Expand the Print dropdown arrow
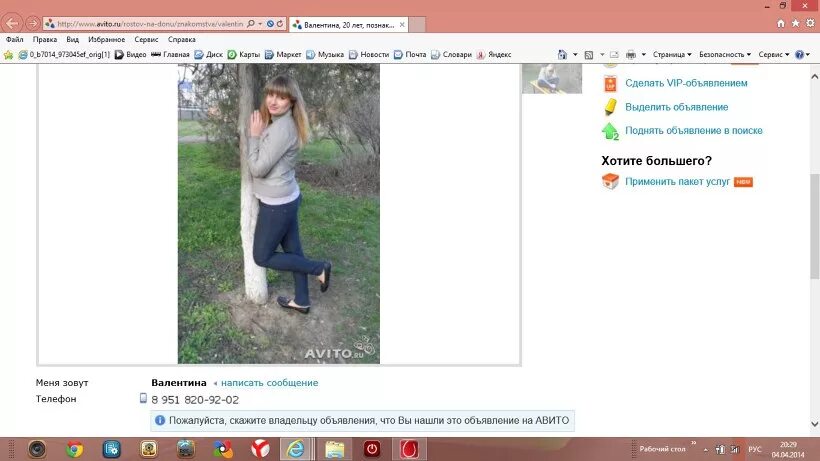This screenshot has width=820, height=461. point(644,54)
